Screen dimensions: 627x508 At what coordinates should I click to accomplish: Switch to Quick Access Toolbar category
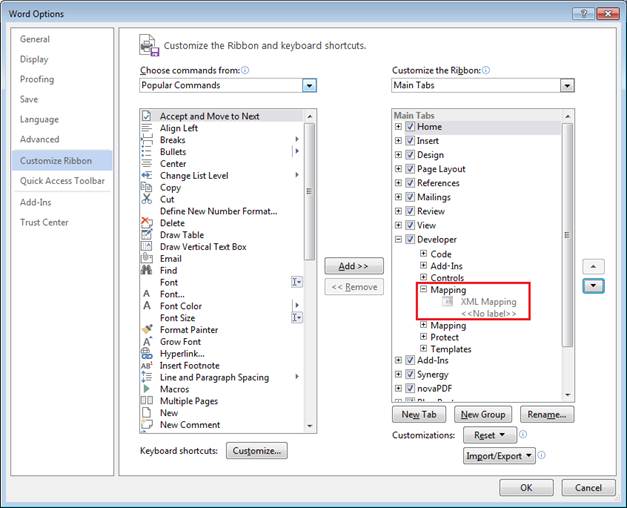click(x=62, y=181)
